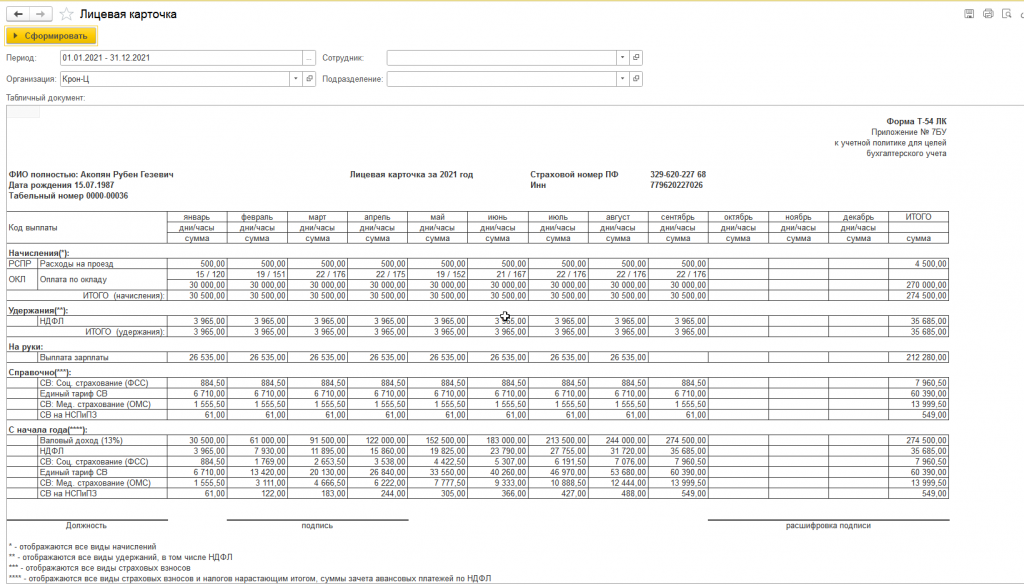Select the Форма Т-54 ЛК text
1024x585 pixels.
coord(916,121)
